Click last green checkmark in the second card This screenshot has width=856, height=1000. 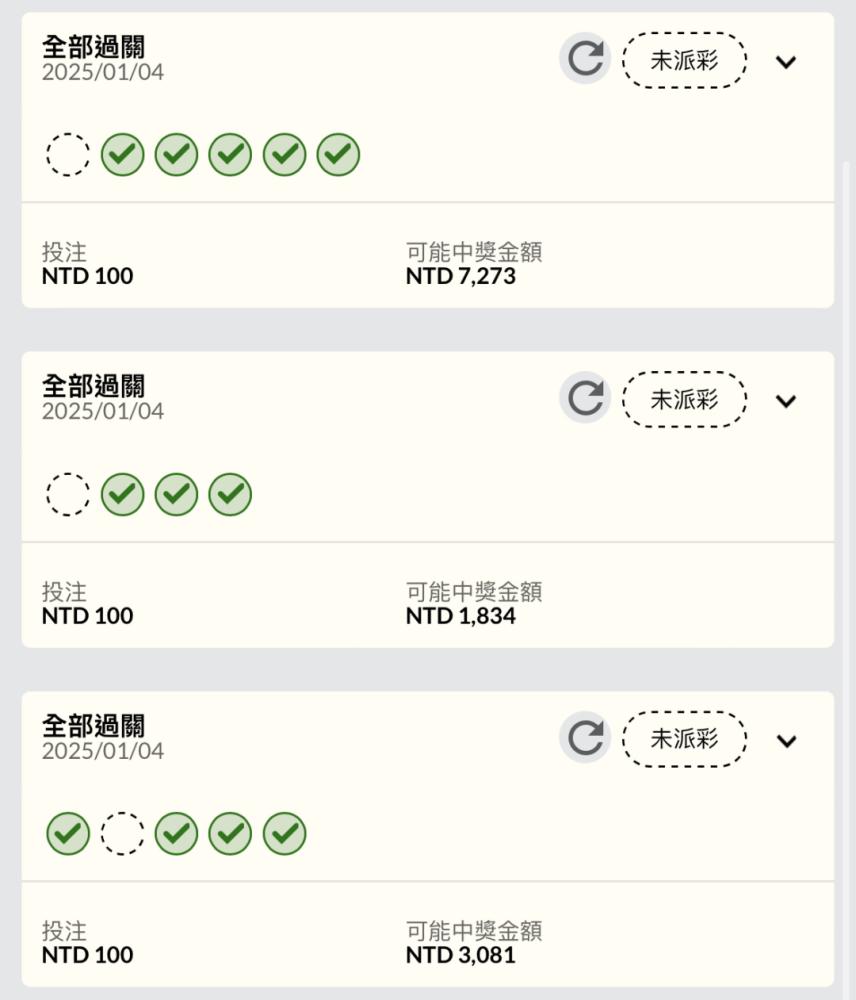pyautogui.click(x=230, y=494)
